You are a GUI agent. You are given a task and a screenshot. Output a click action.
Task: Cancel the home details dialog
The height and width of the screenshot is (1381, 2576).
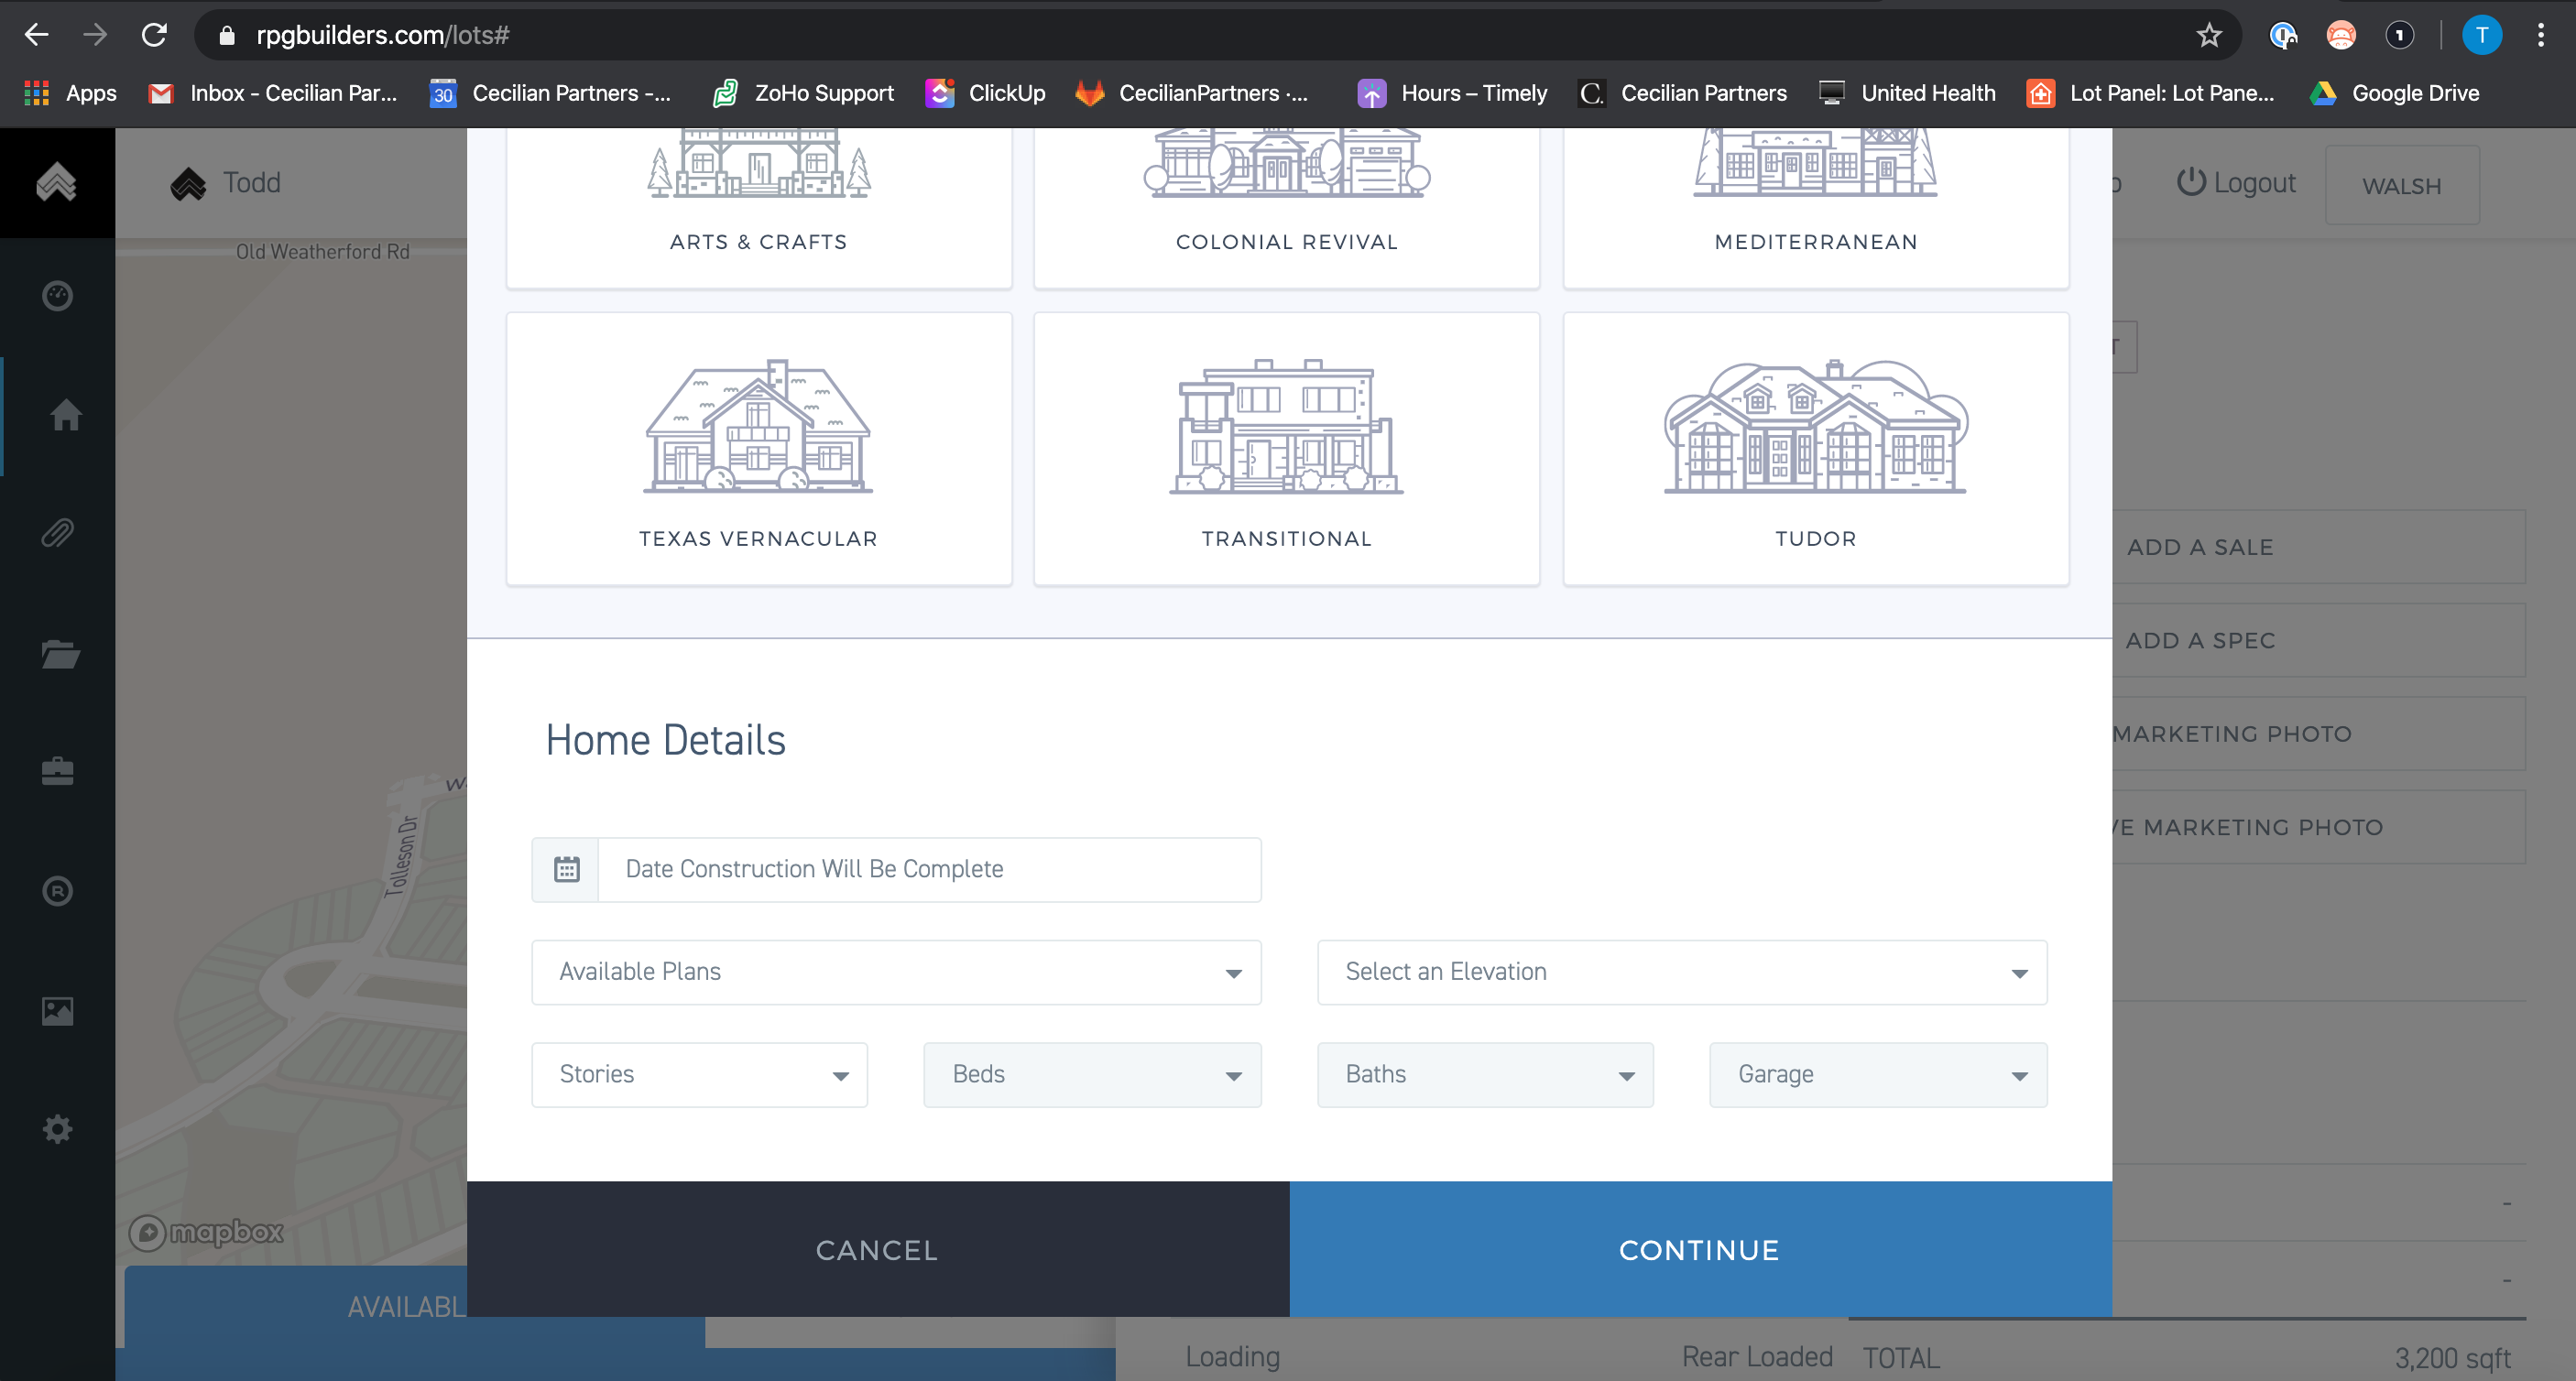(877, 1249)
